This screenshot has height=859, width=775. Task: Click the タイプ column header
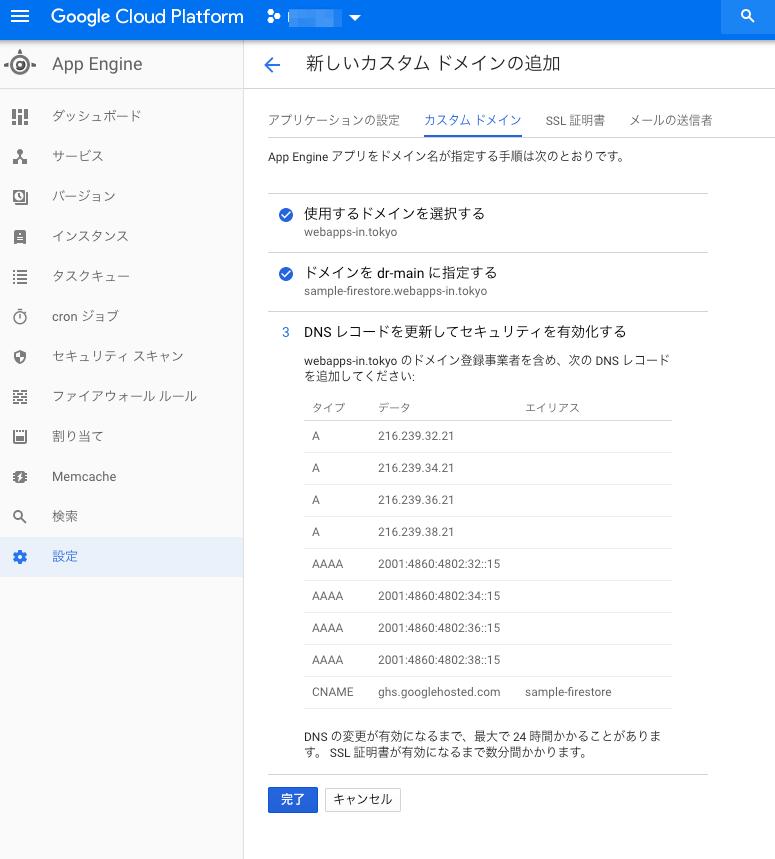click(x=329, y=408)
